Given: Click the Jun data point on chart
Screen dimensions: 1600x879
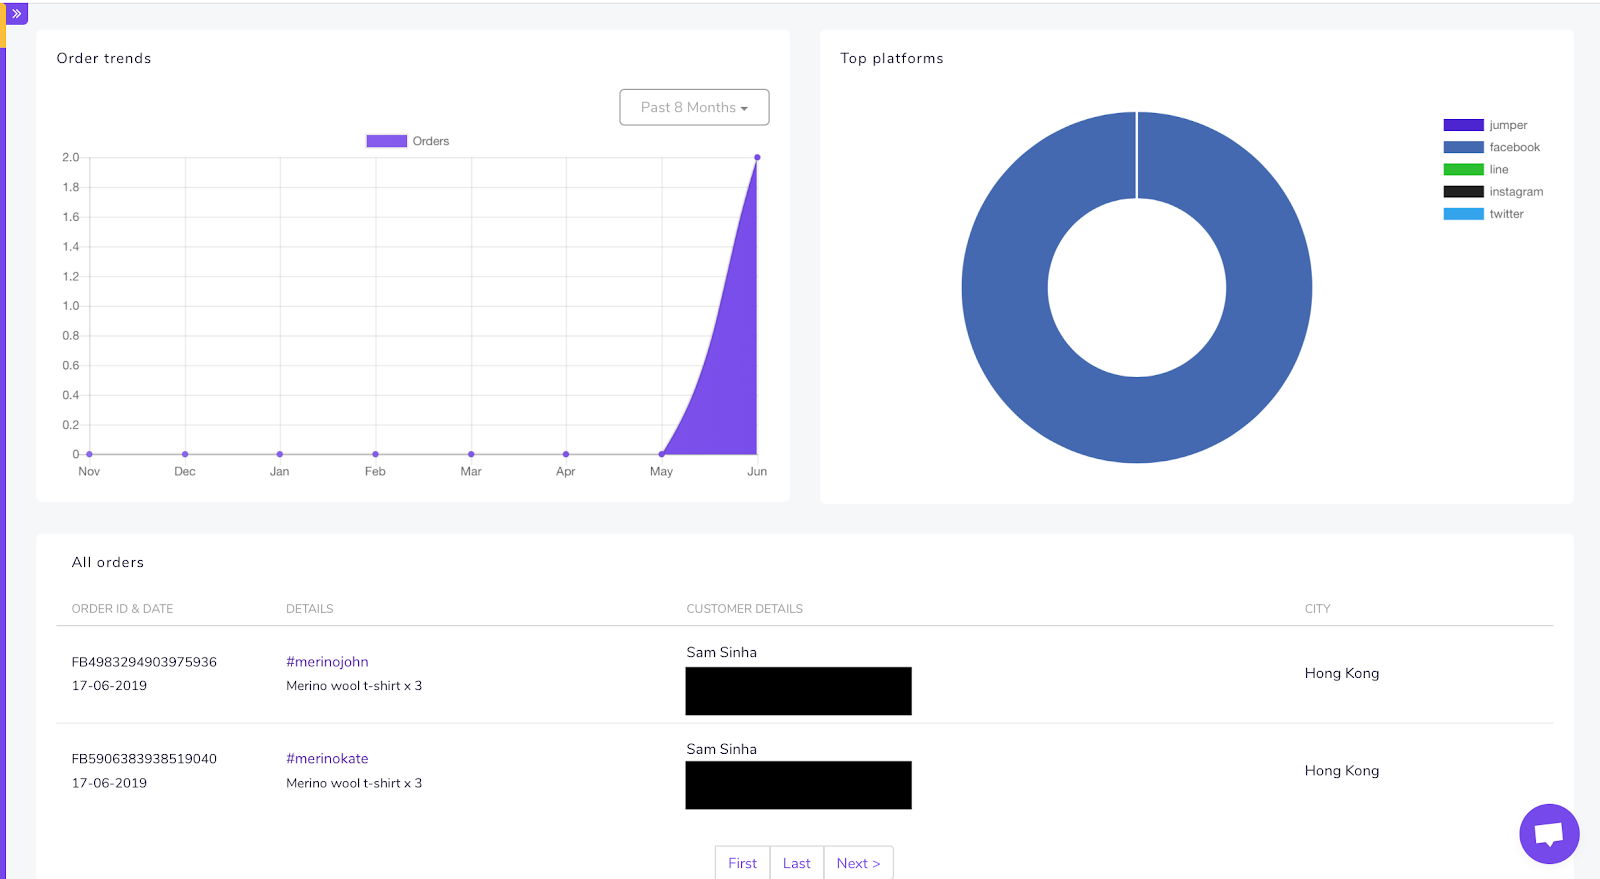Looking at the screenshot, I should pyautogui.click(x=757, y=157).
